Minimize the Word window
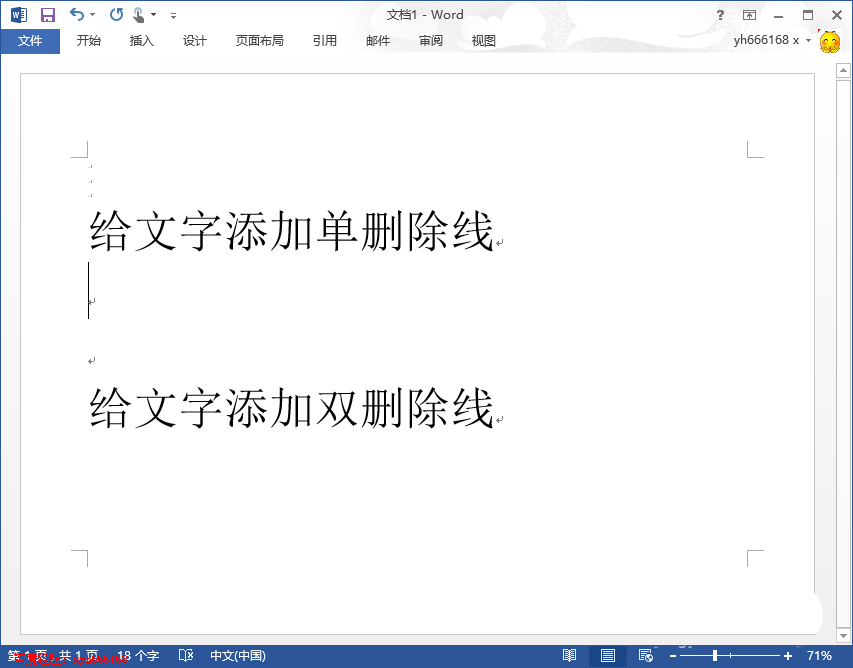 point(779,15)
